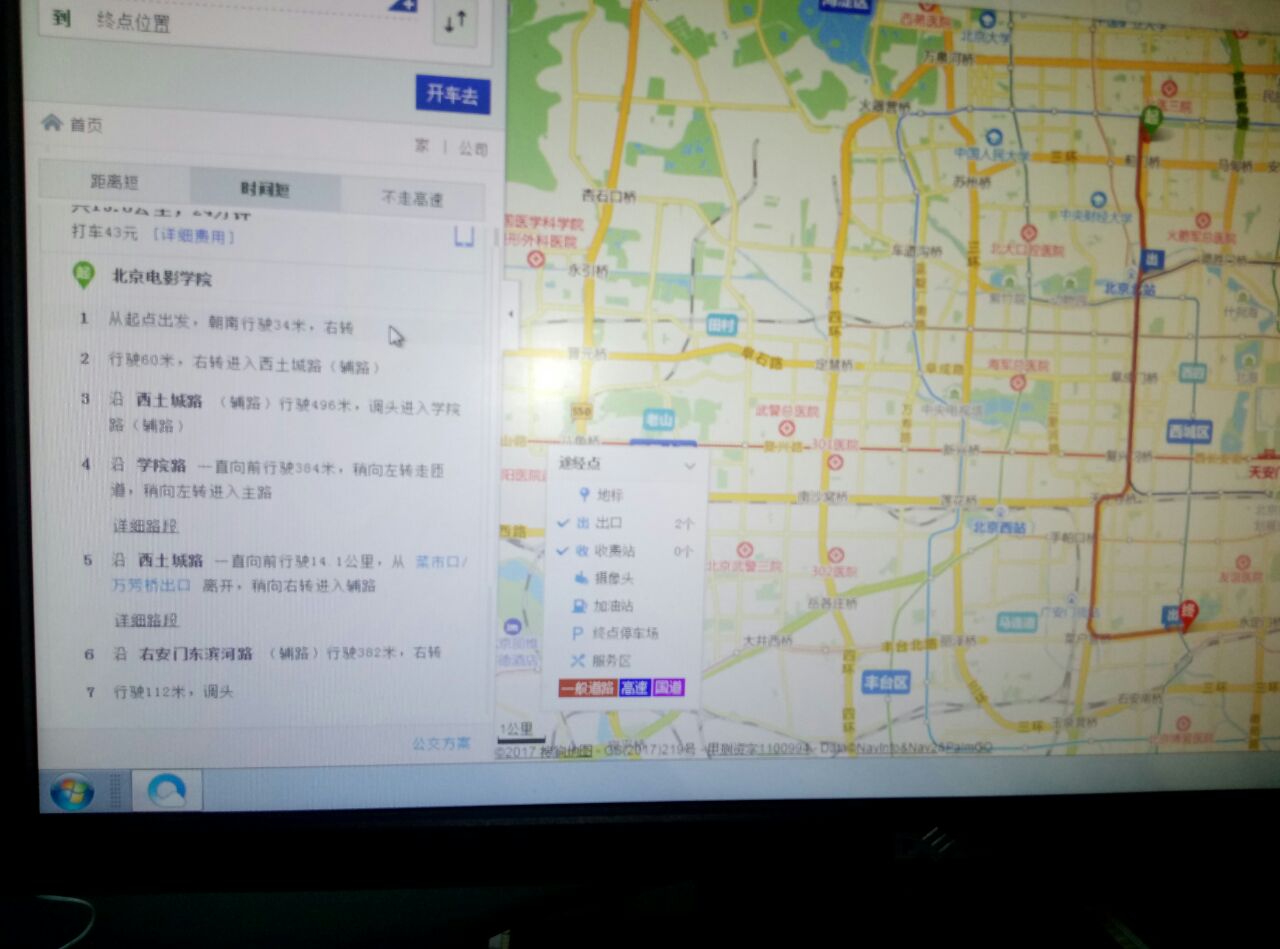Click the 中国人民大学 university icon
This screenshot has height=949, width=1280.
[x=994, y=137]
